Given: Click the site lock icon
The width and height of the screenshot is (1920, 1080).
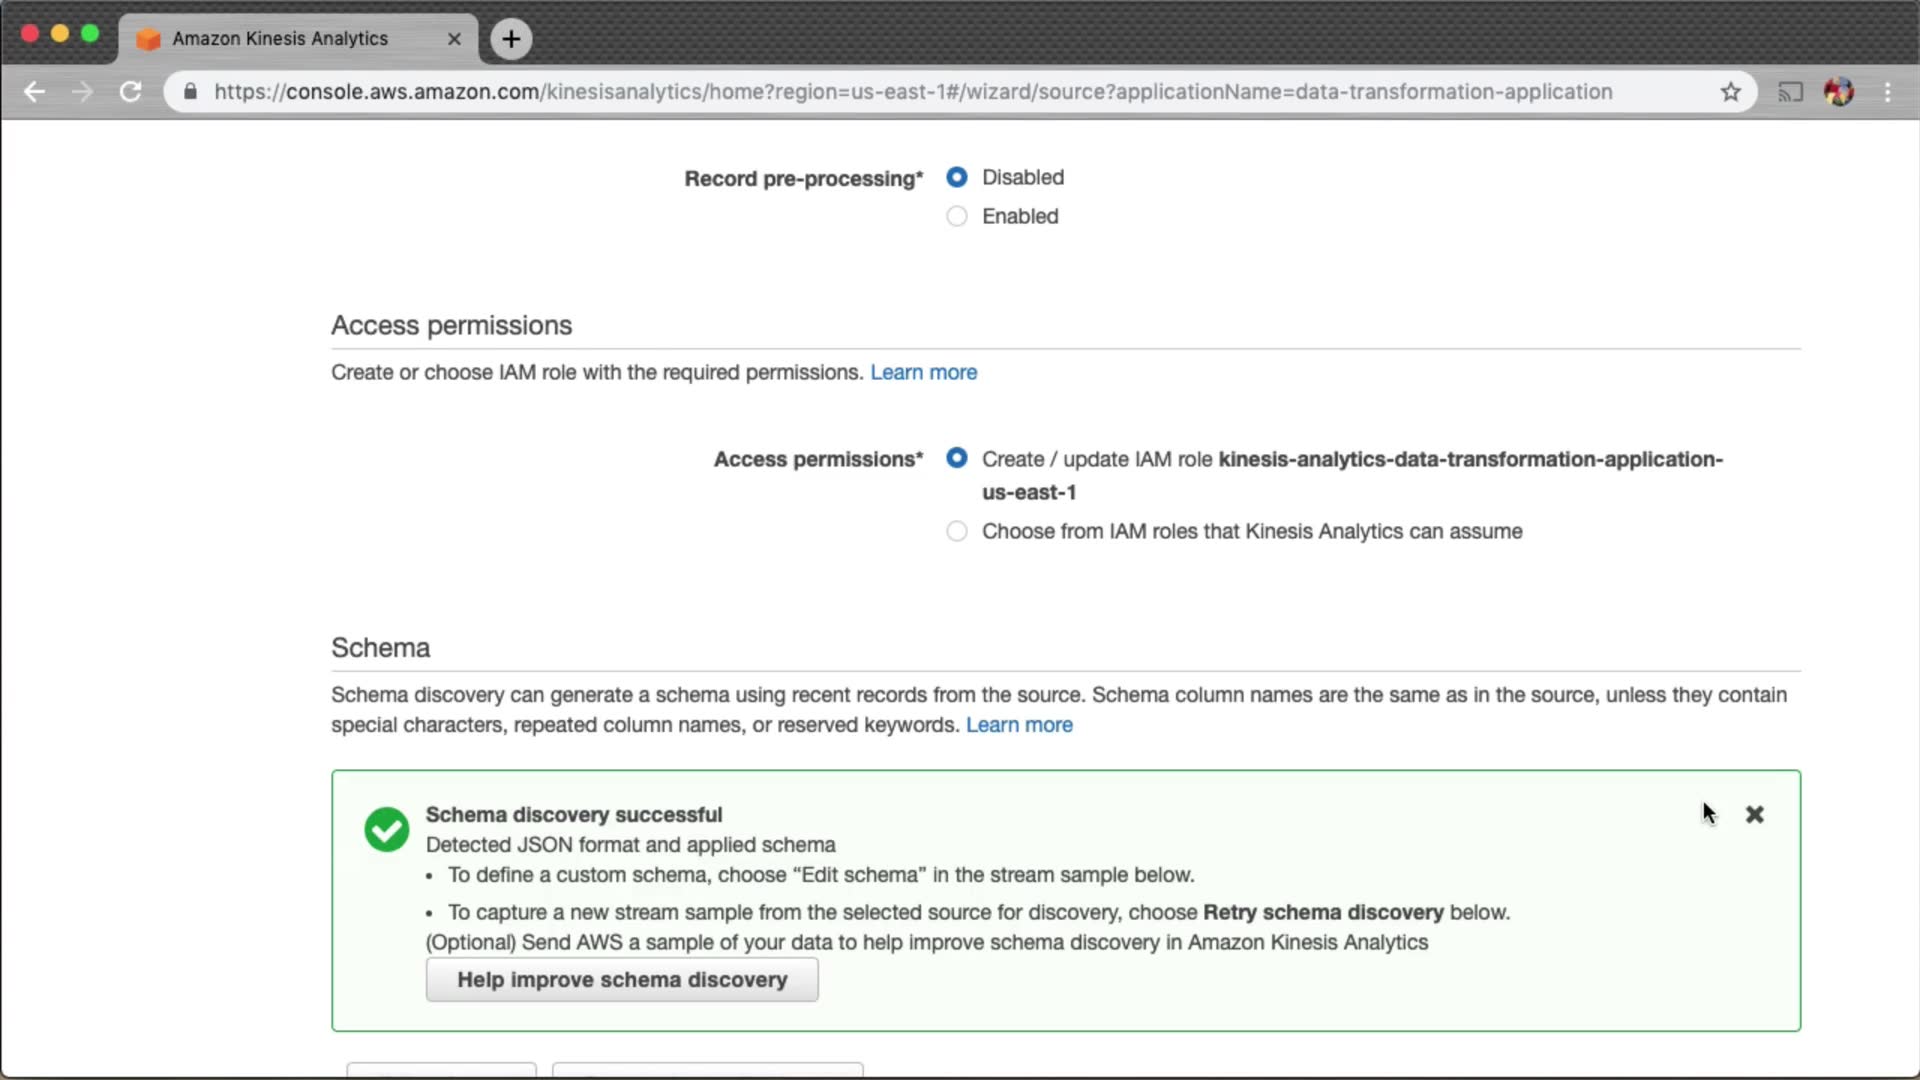Looking at the screenshot, I should click(x=190, y=92).
